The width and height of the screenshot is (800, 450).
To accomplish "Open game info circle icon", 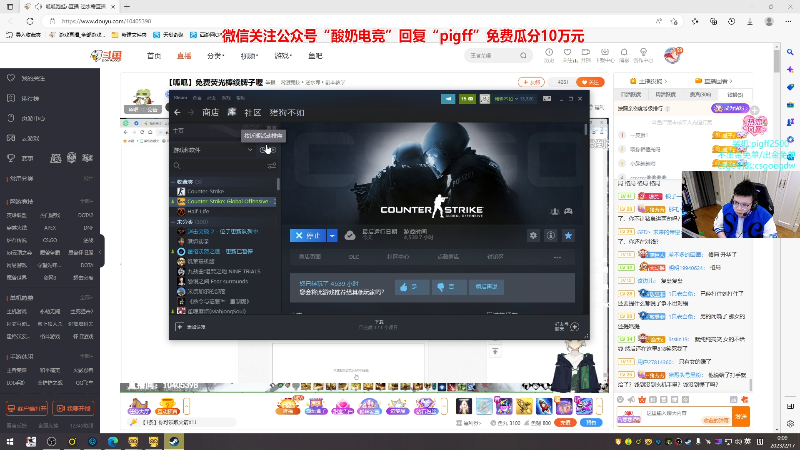I will (551, 235).
